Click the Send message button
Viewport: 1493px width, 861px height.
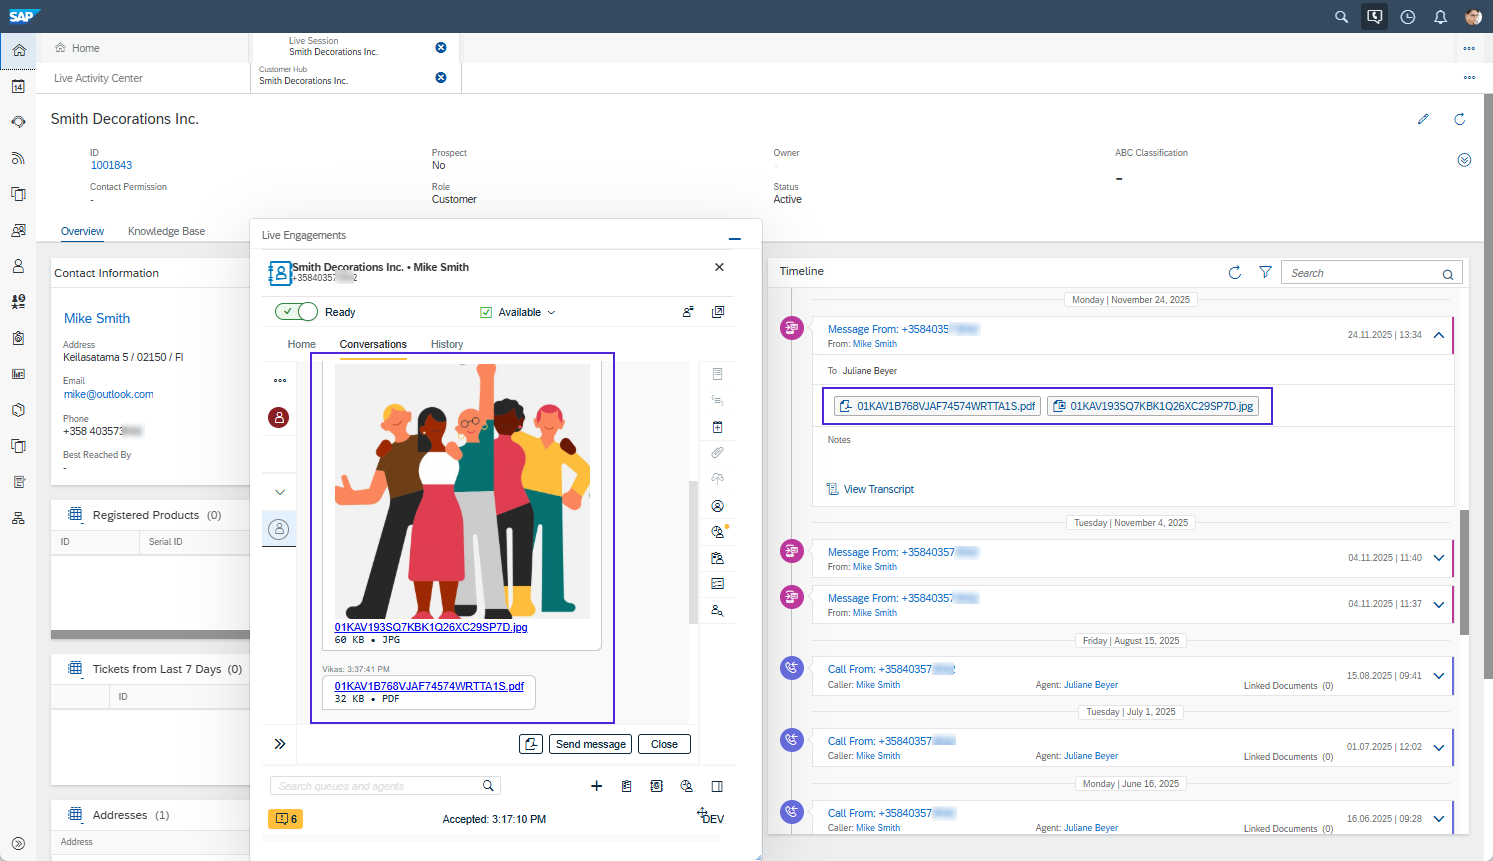(590, 744)
